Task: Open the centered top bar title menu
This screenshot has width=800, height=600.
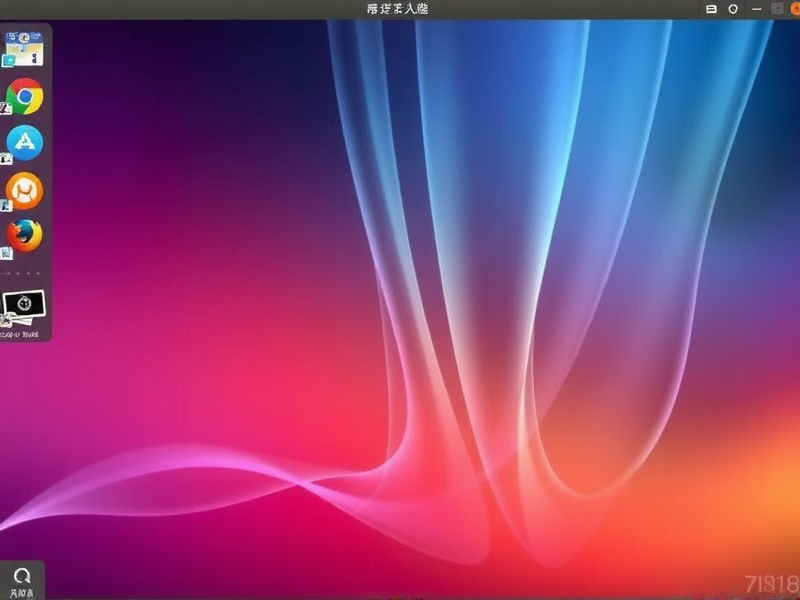Action: point(398,9)
